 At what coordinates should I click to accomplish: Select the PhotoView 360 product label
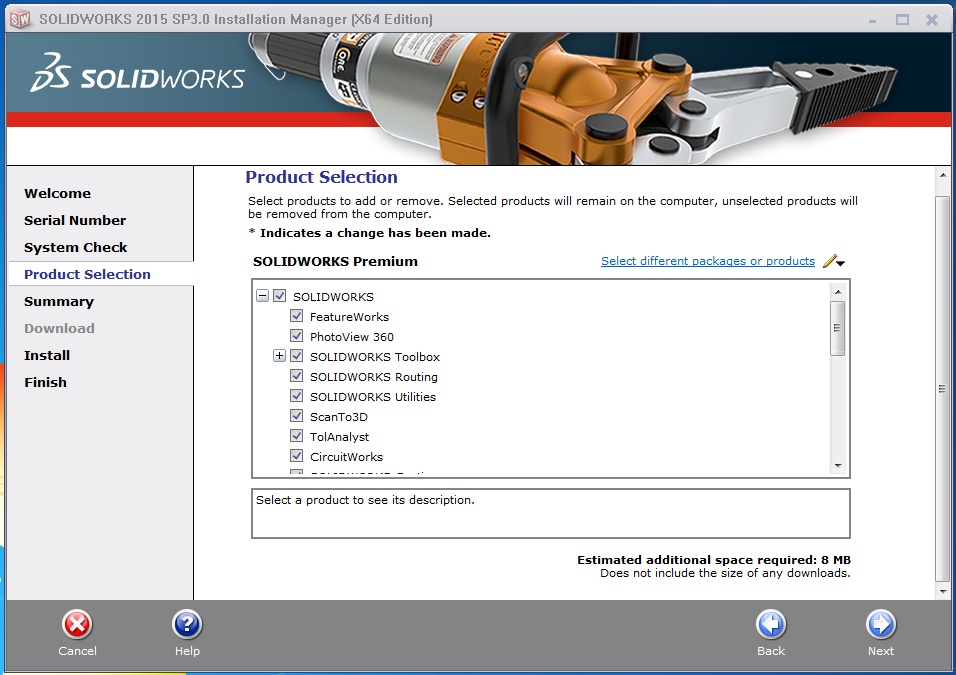(x=352, y=337)
